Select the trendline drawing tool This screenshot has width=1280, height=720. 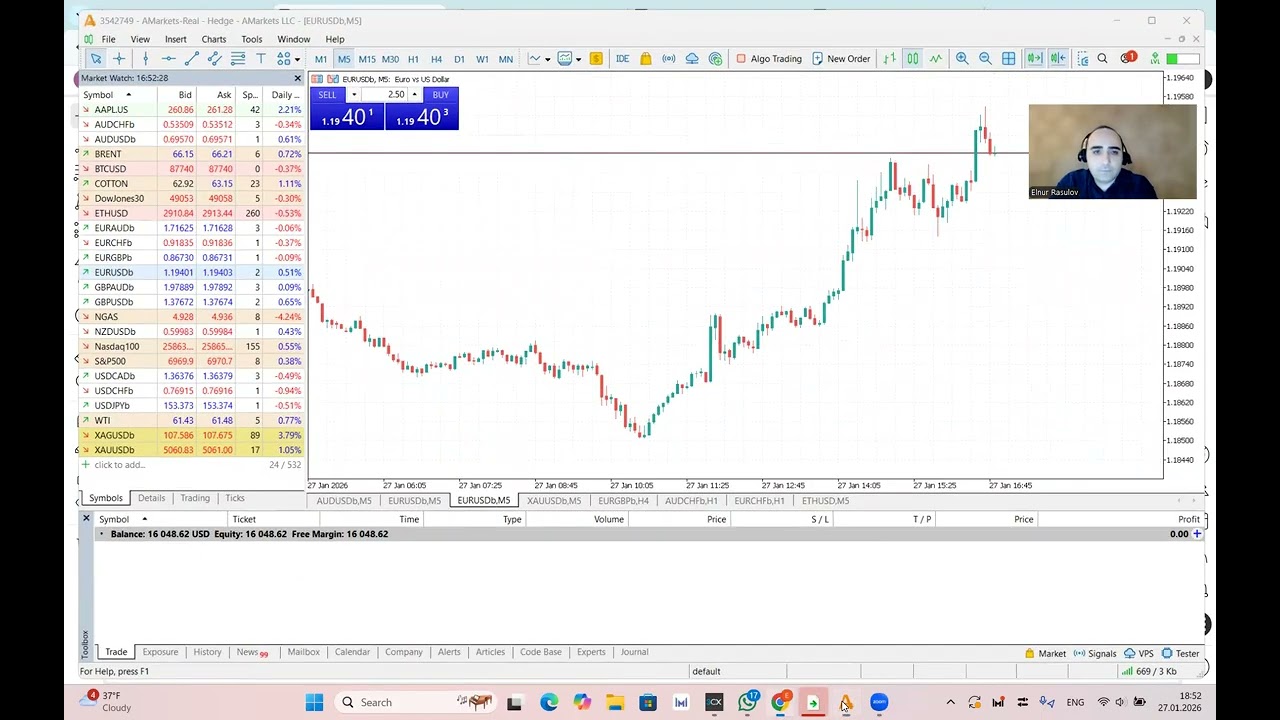[191, 59]
